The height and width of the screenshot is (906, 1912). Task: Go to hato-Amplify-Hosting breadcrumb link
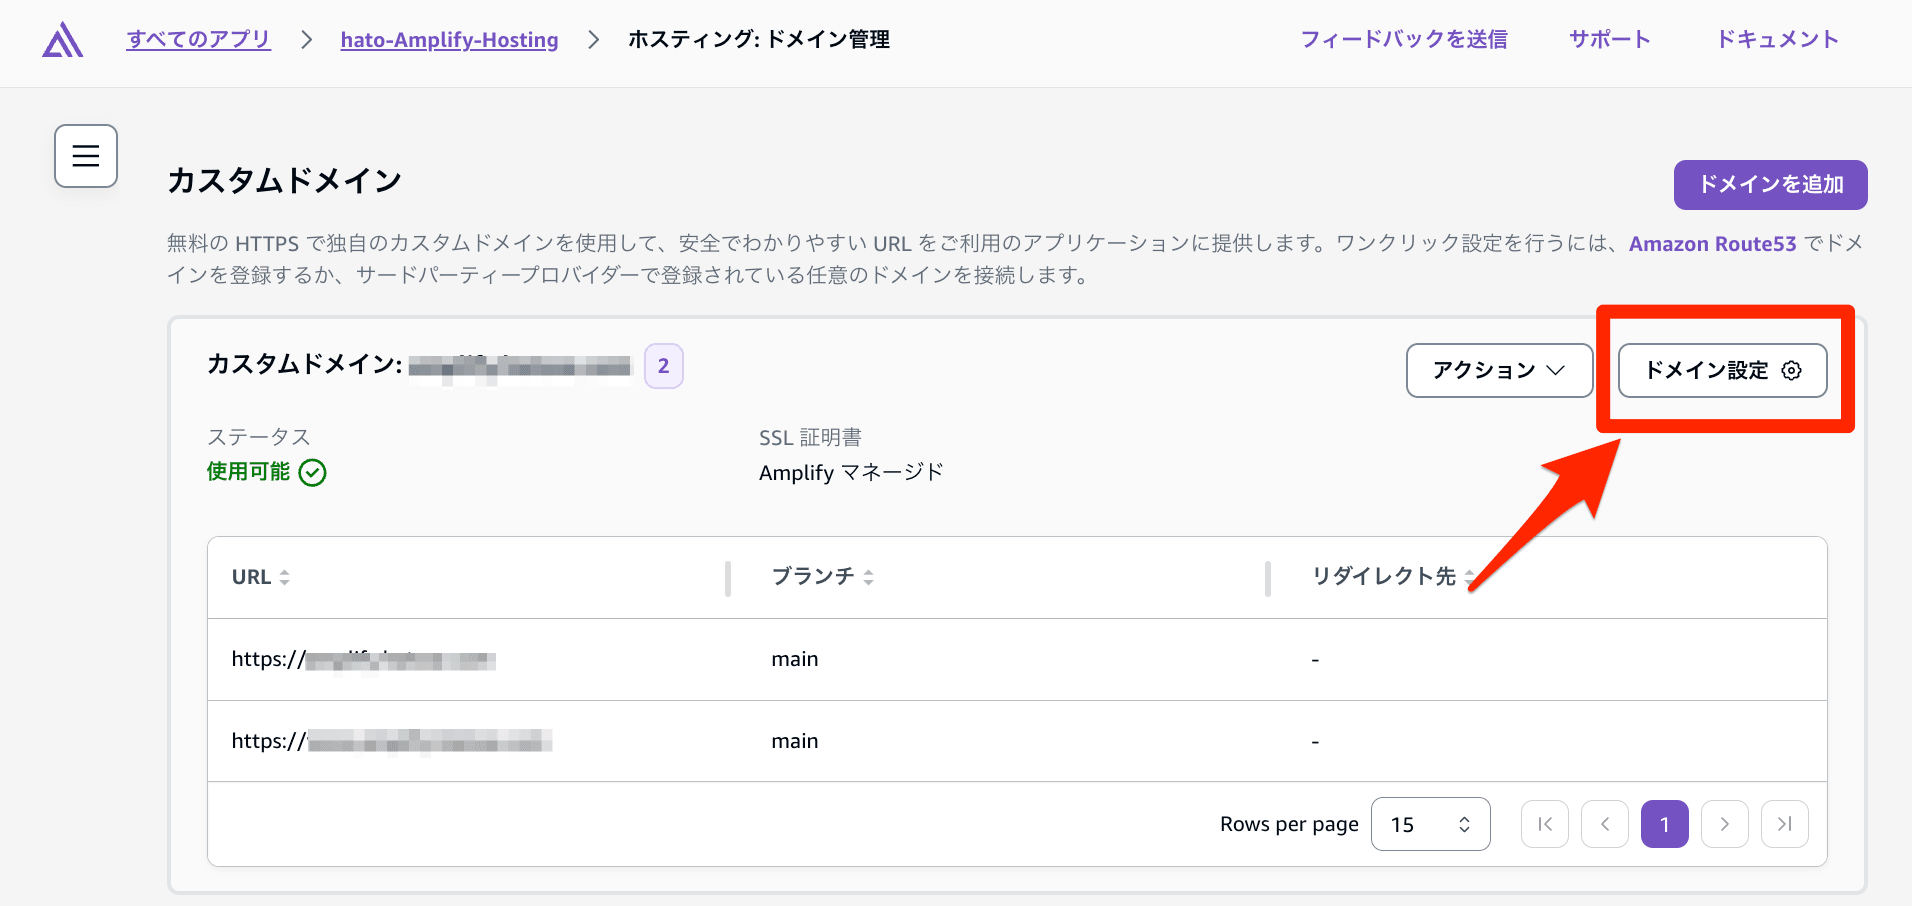coord(449,40)
